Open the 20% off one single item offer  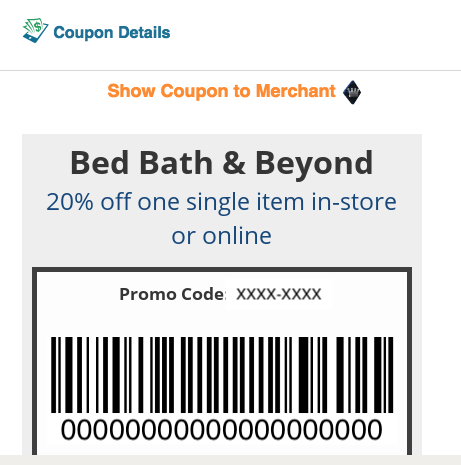221,218
